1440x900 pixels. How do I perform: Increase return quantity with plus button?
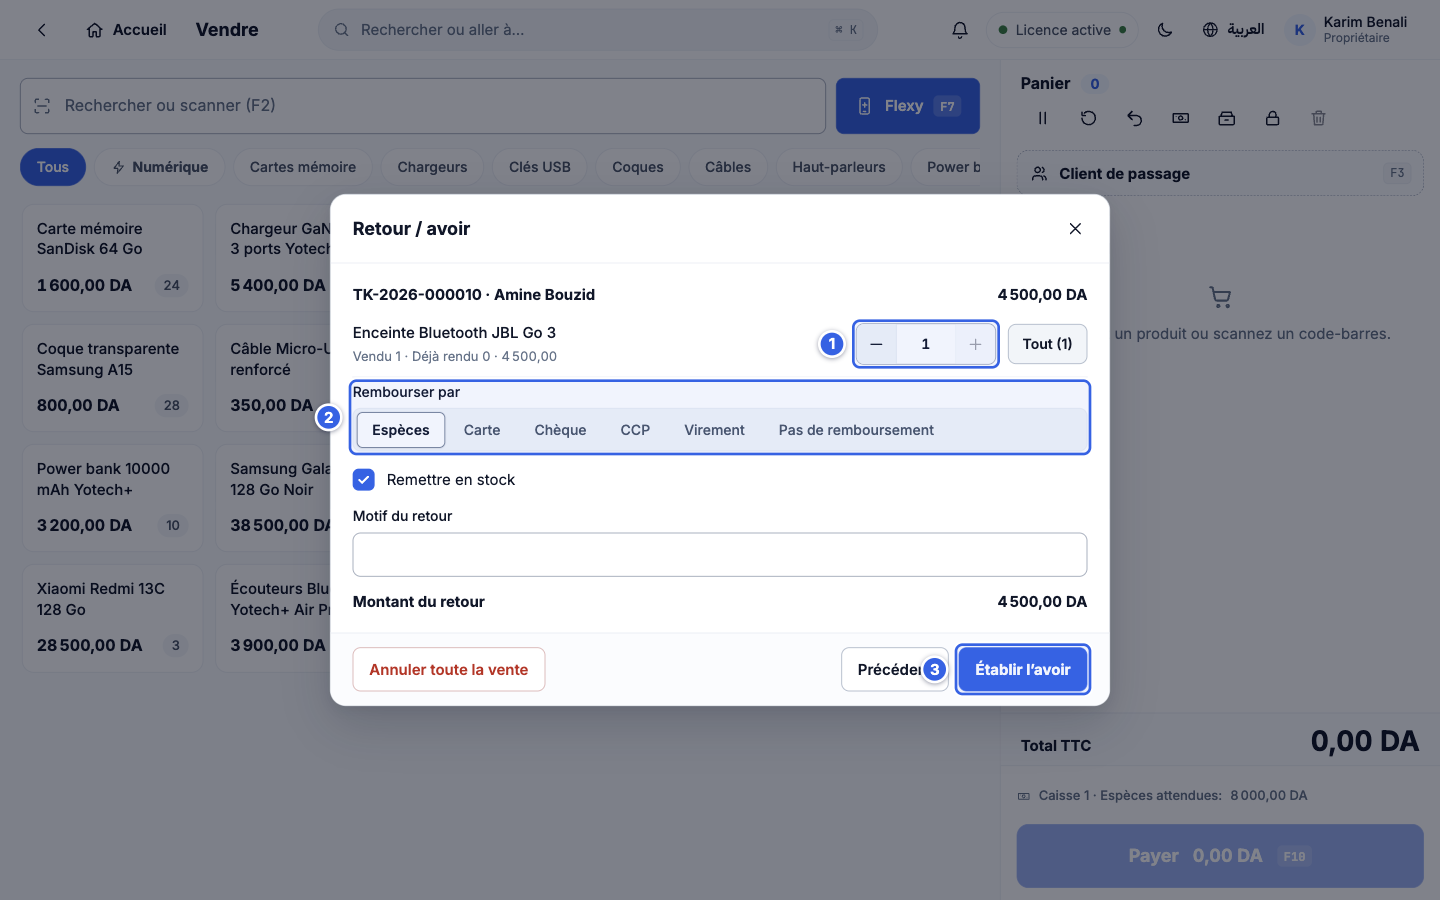pos(975,344)
